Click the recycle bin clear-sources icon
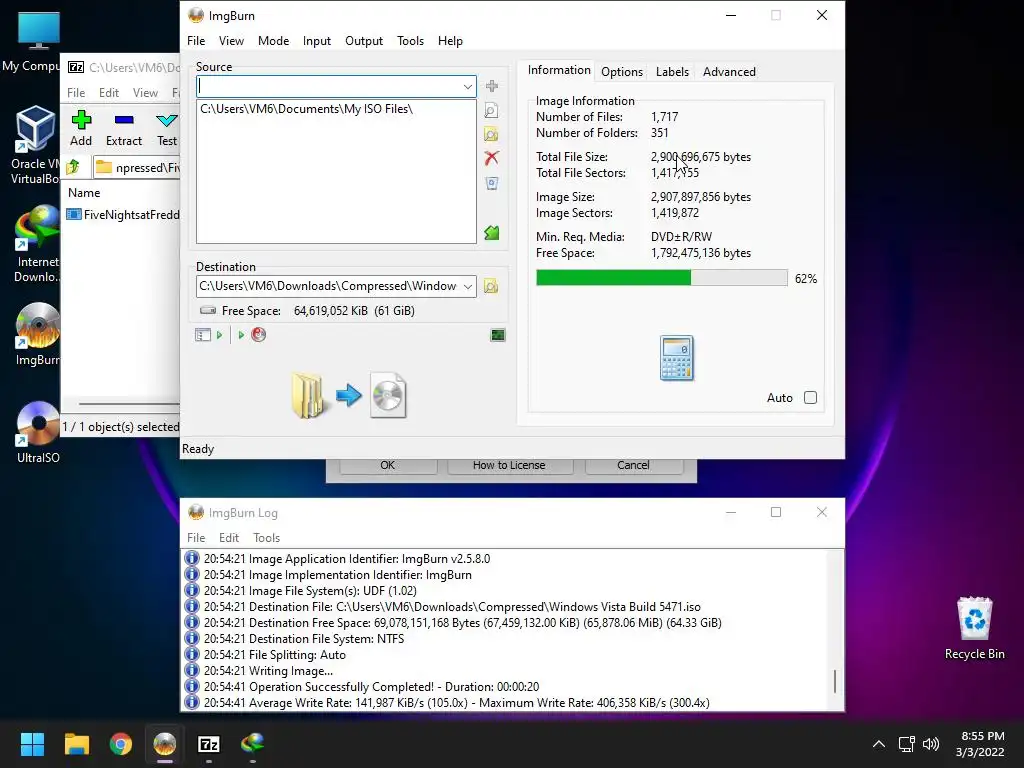 (x=492, y=184)
